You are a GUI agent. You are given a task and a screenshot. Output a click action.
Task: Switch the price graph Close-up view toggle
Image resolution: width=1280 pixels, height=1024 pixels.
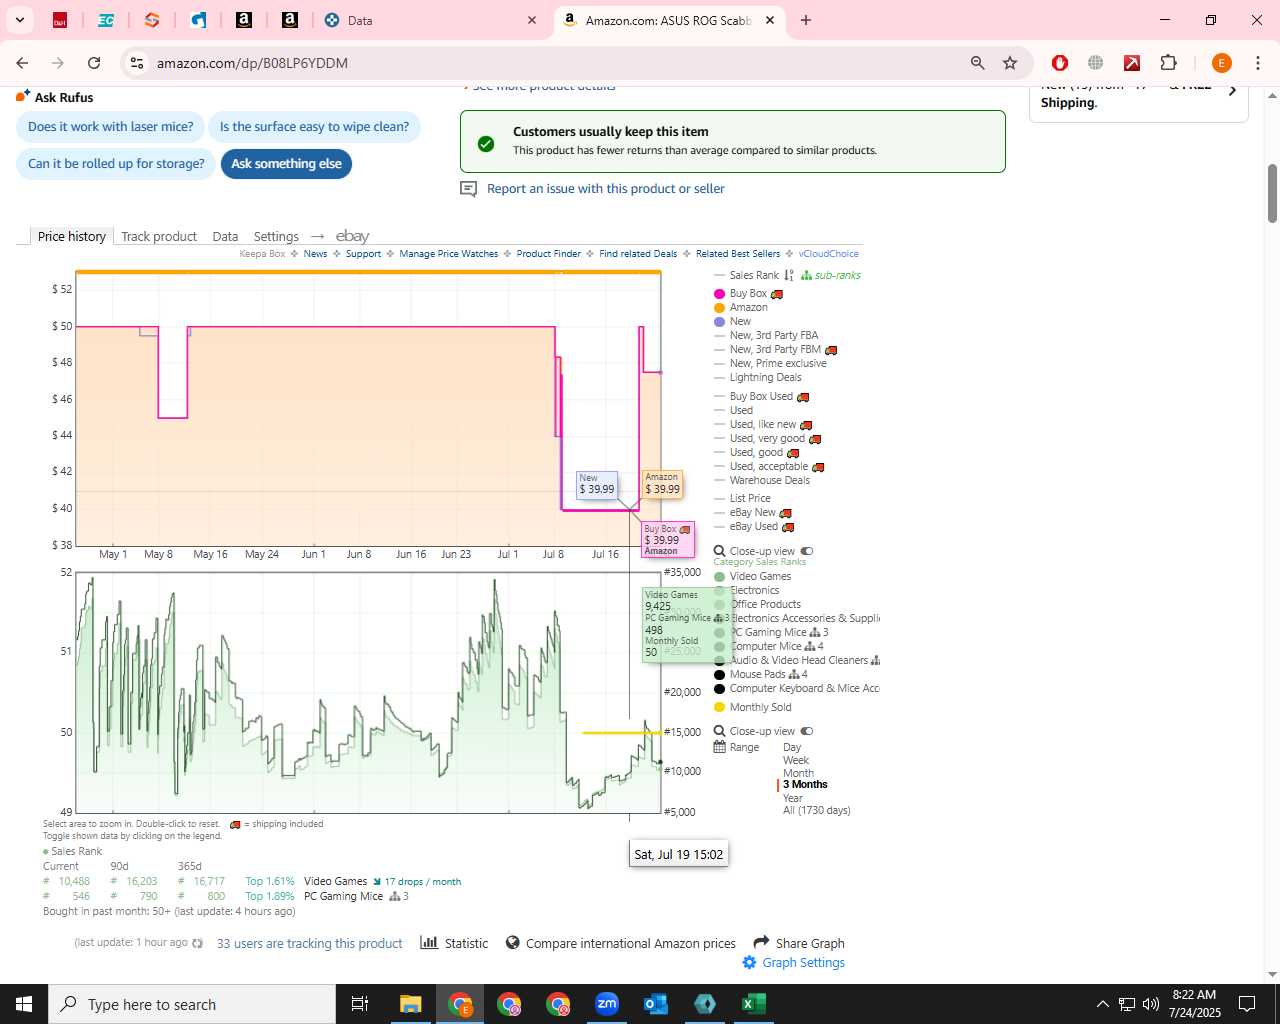click(x=807, y=551)
